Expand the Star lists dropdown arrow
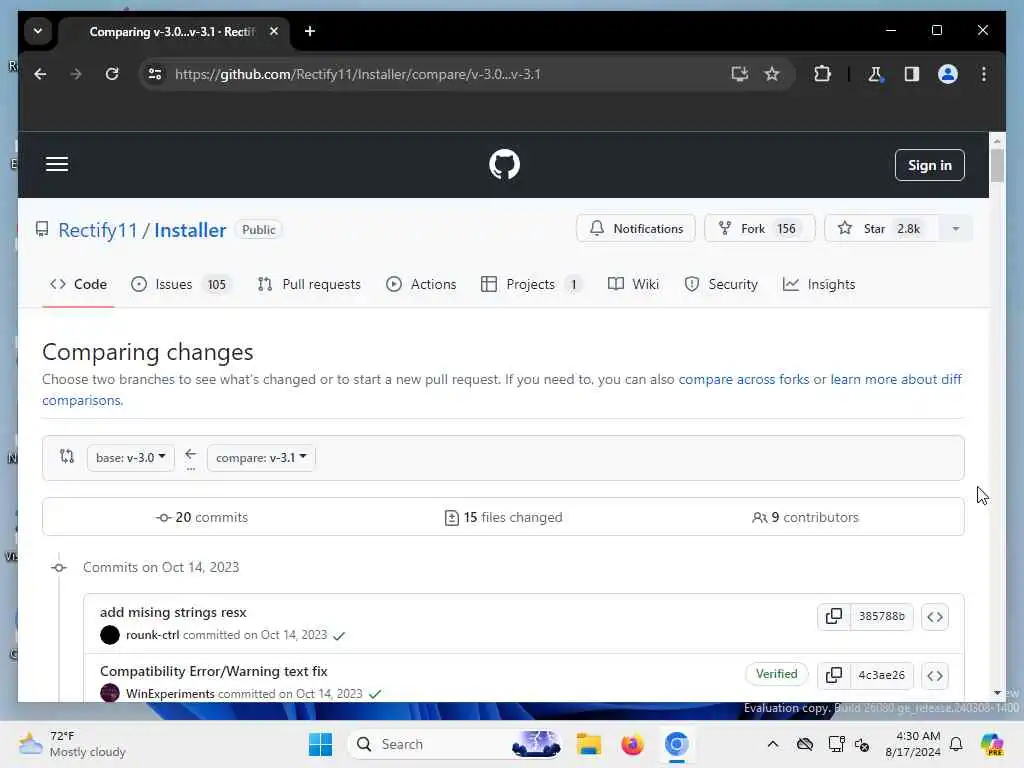The image size is (1024, 768). tap(955, 229)
